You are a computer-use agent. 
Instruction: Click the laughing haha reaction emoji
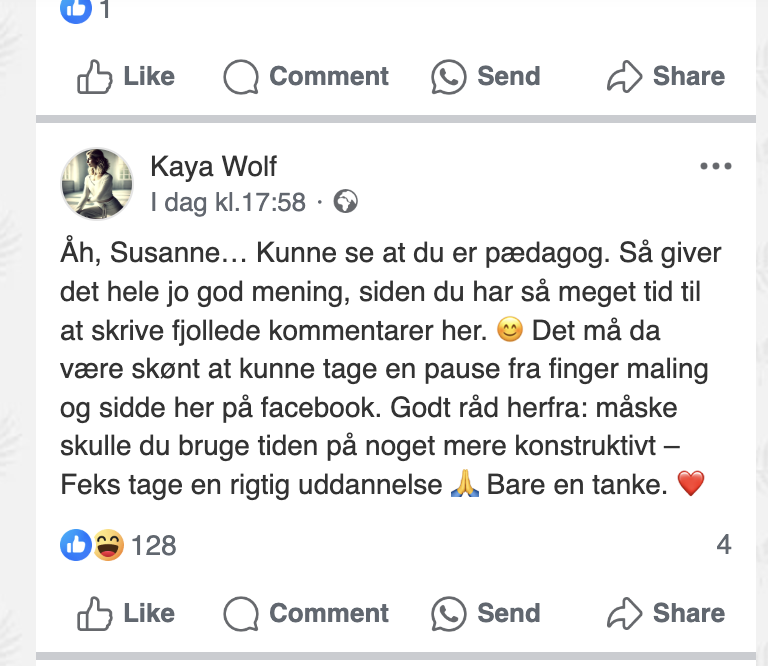(x=108, y=545)
